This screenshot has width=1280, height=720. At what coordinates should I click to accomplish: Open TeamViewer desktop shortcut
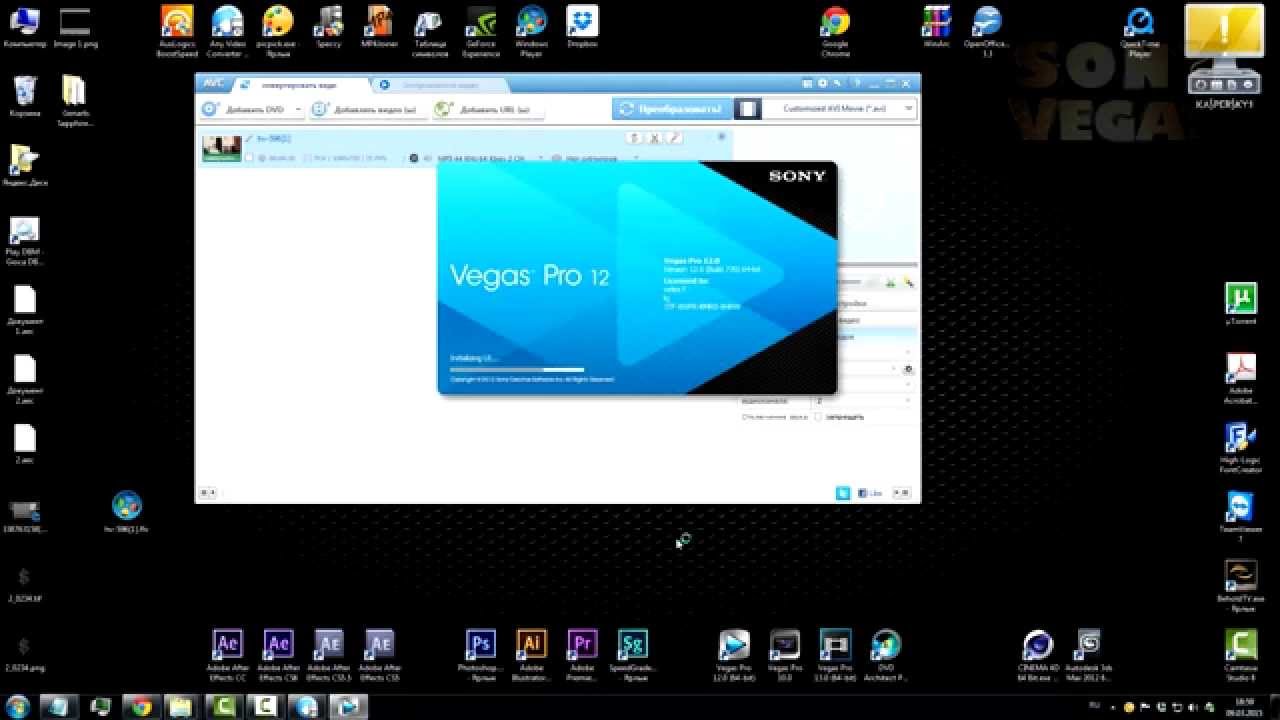coord(1241,516)
